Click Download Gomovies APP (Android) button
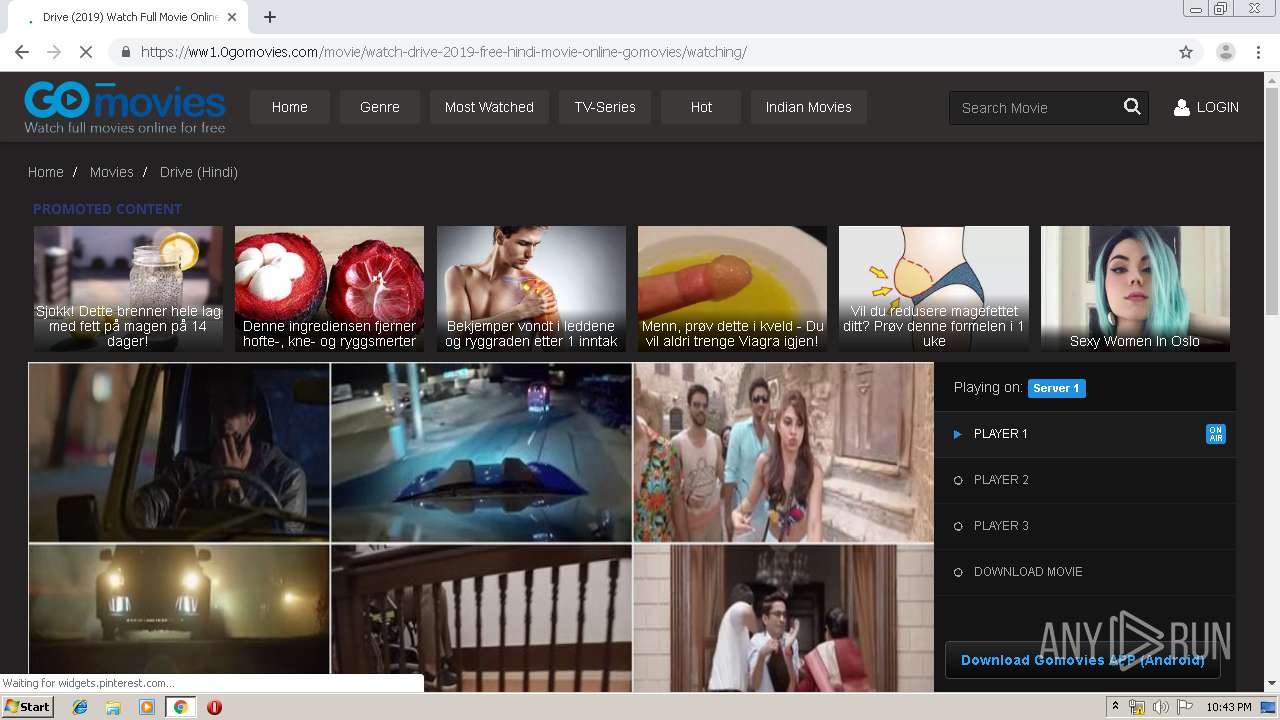 [x=1082, y=660]
